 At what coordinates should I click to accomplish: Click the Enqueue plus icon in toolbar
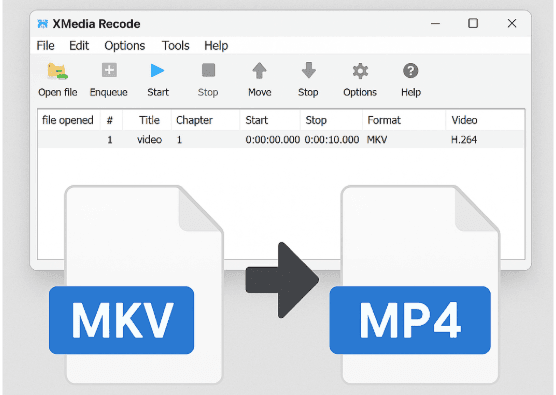[x=109, y=70]
